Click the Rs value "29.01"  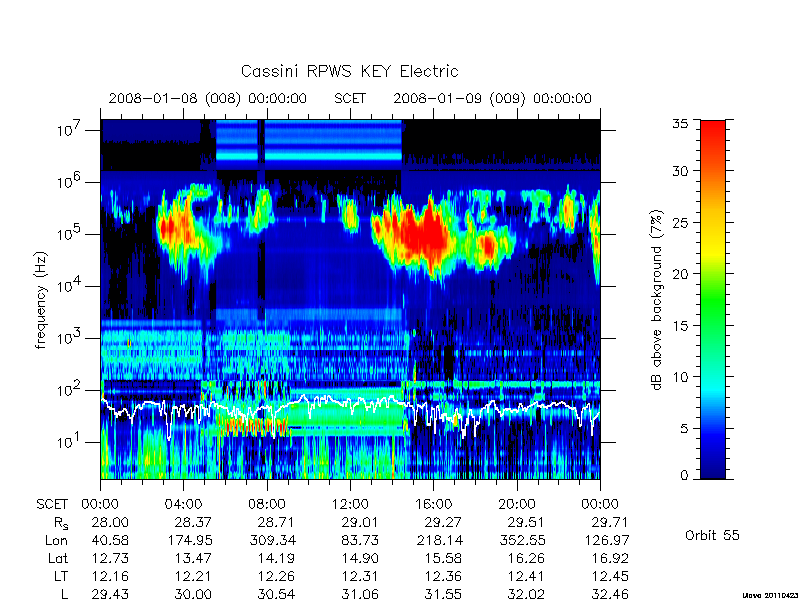pyautogui.click(x=360, y=522)
